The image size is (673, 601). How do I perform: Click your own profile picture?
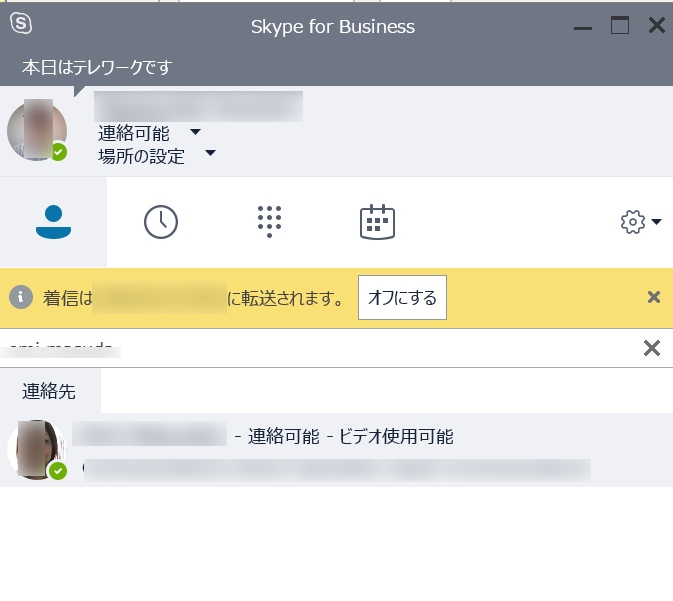(37, 131)
